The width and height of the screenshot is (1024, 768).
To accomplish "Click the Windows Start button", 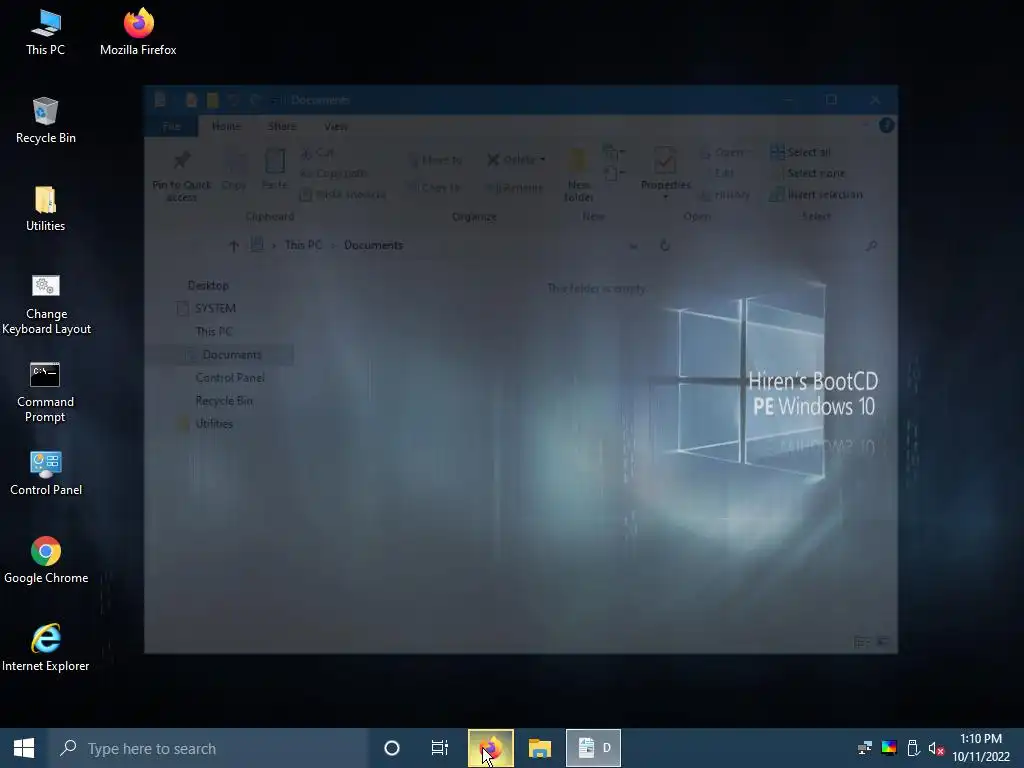I will tap(24, 748).
